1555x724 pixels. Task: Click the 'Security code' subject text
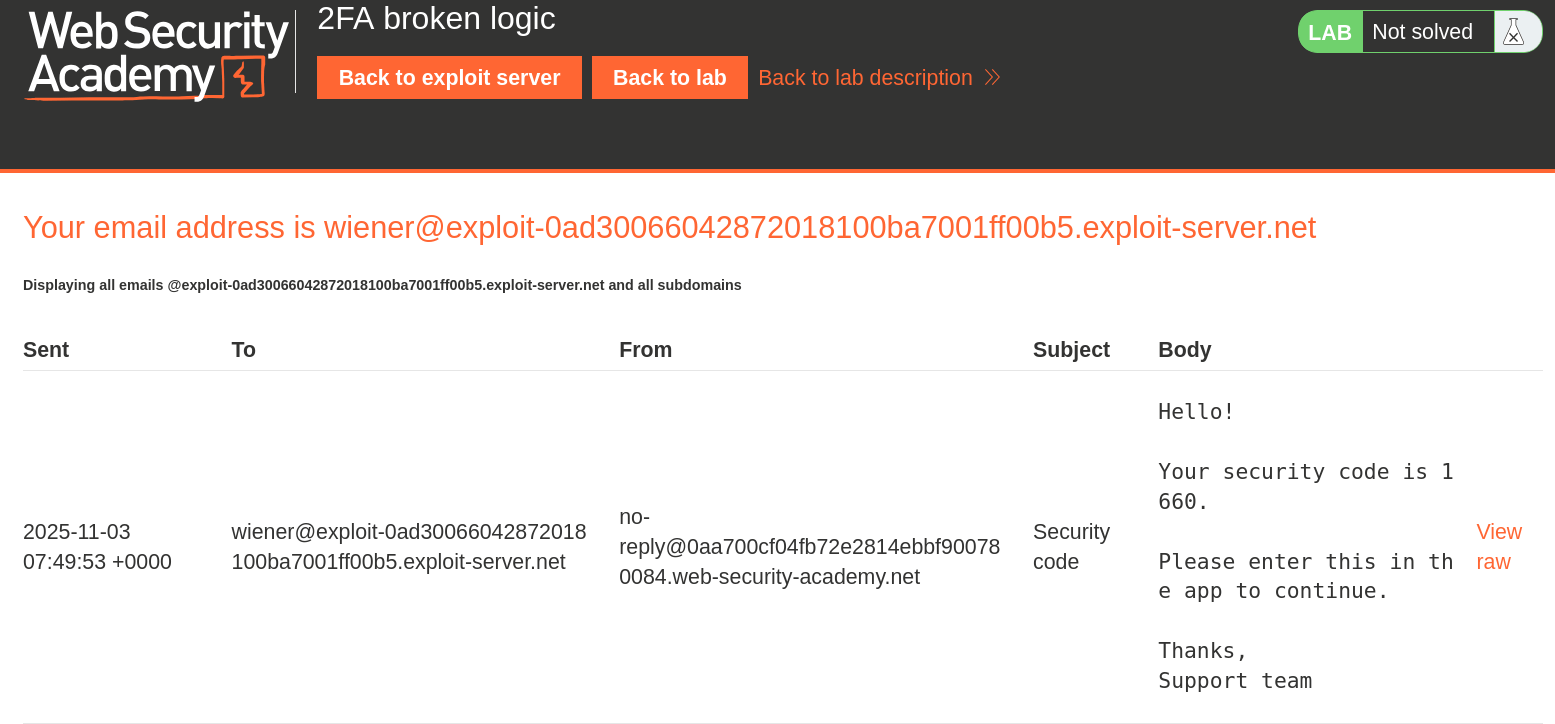(1071, 546)
